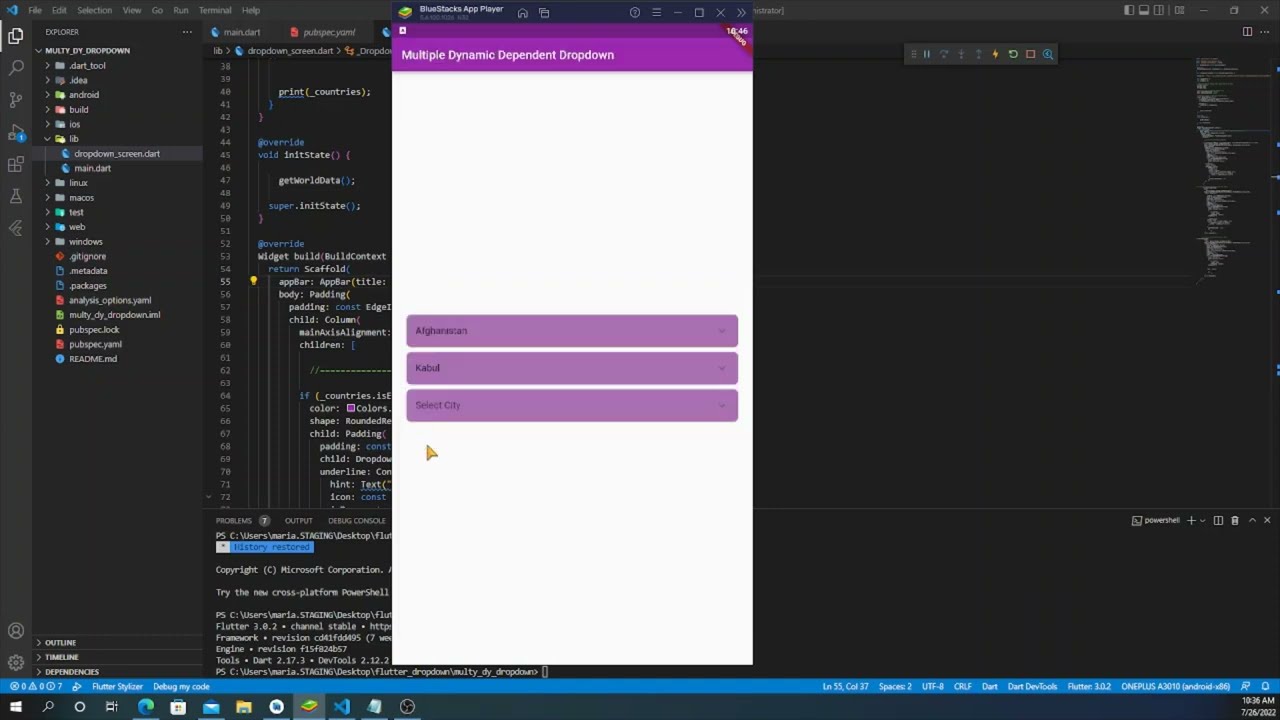
Task: Split the editor to the right
Action: tap(1247, 31)
